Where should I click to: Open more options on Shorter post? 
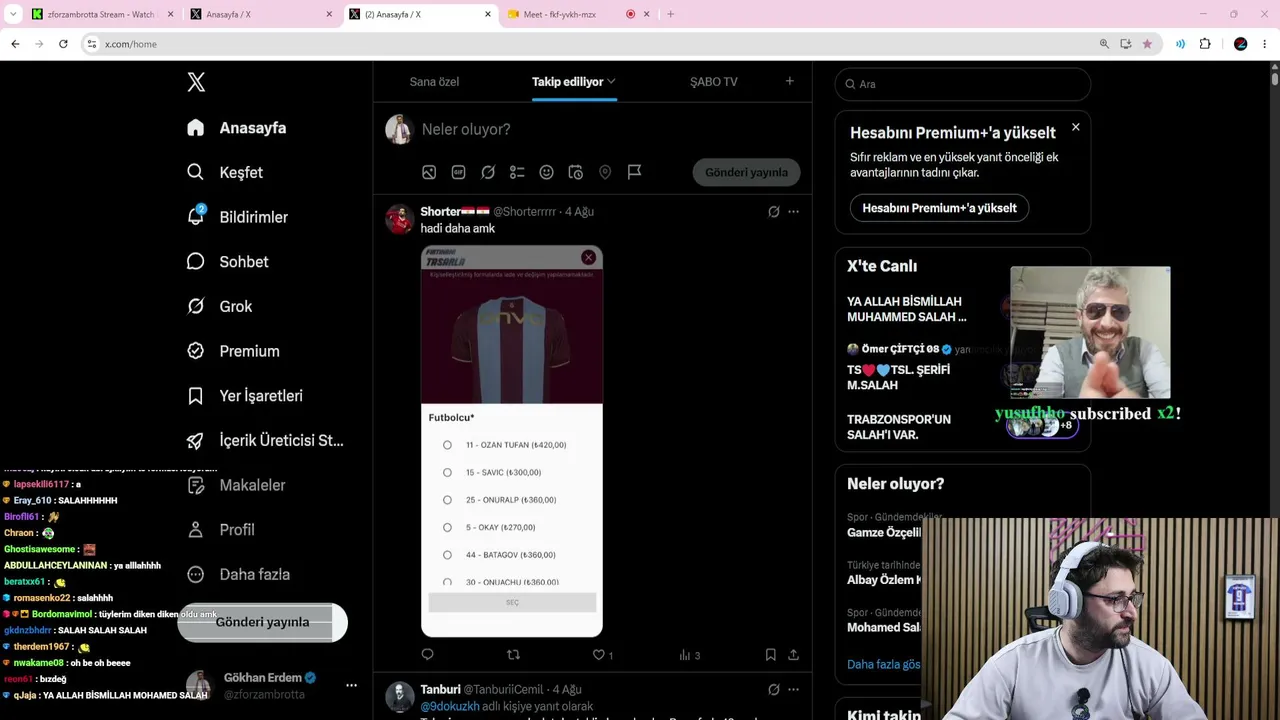[793, 212]
